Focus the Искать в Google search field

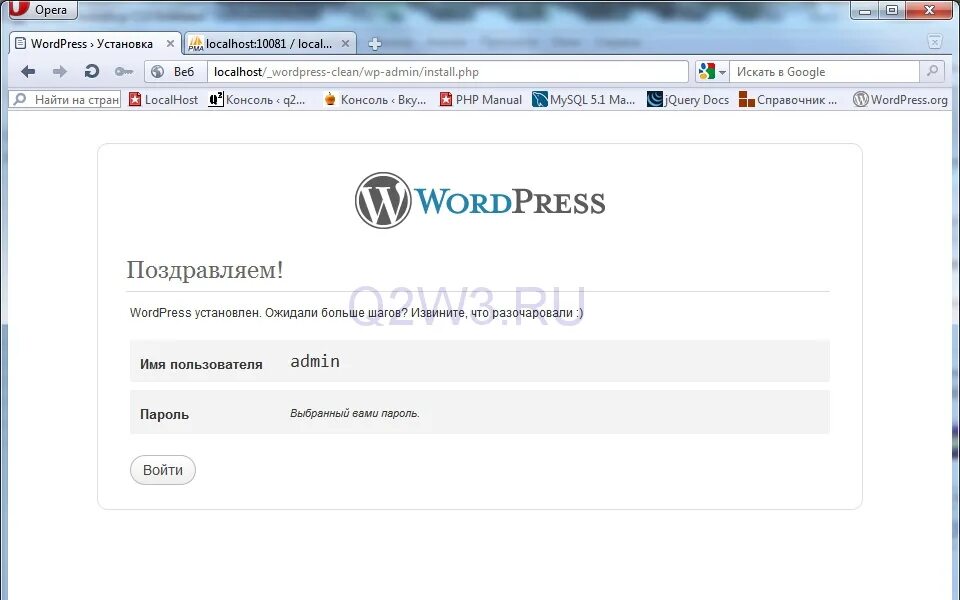[825, 72]
